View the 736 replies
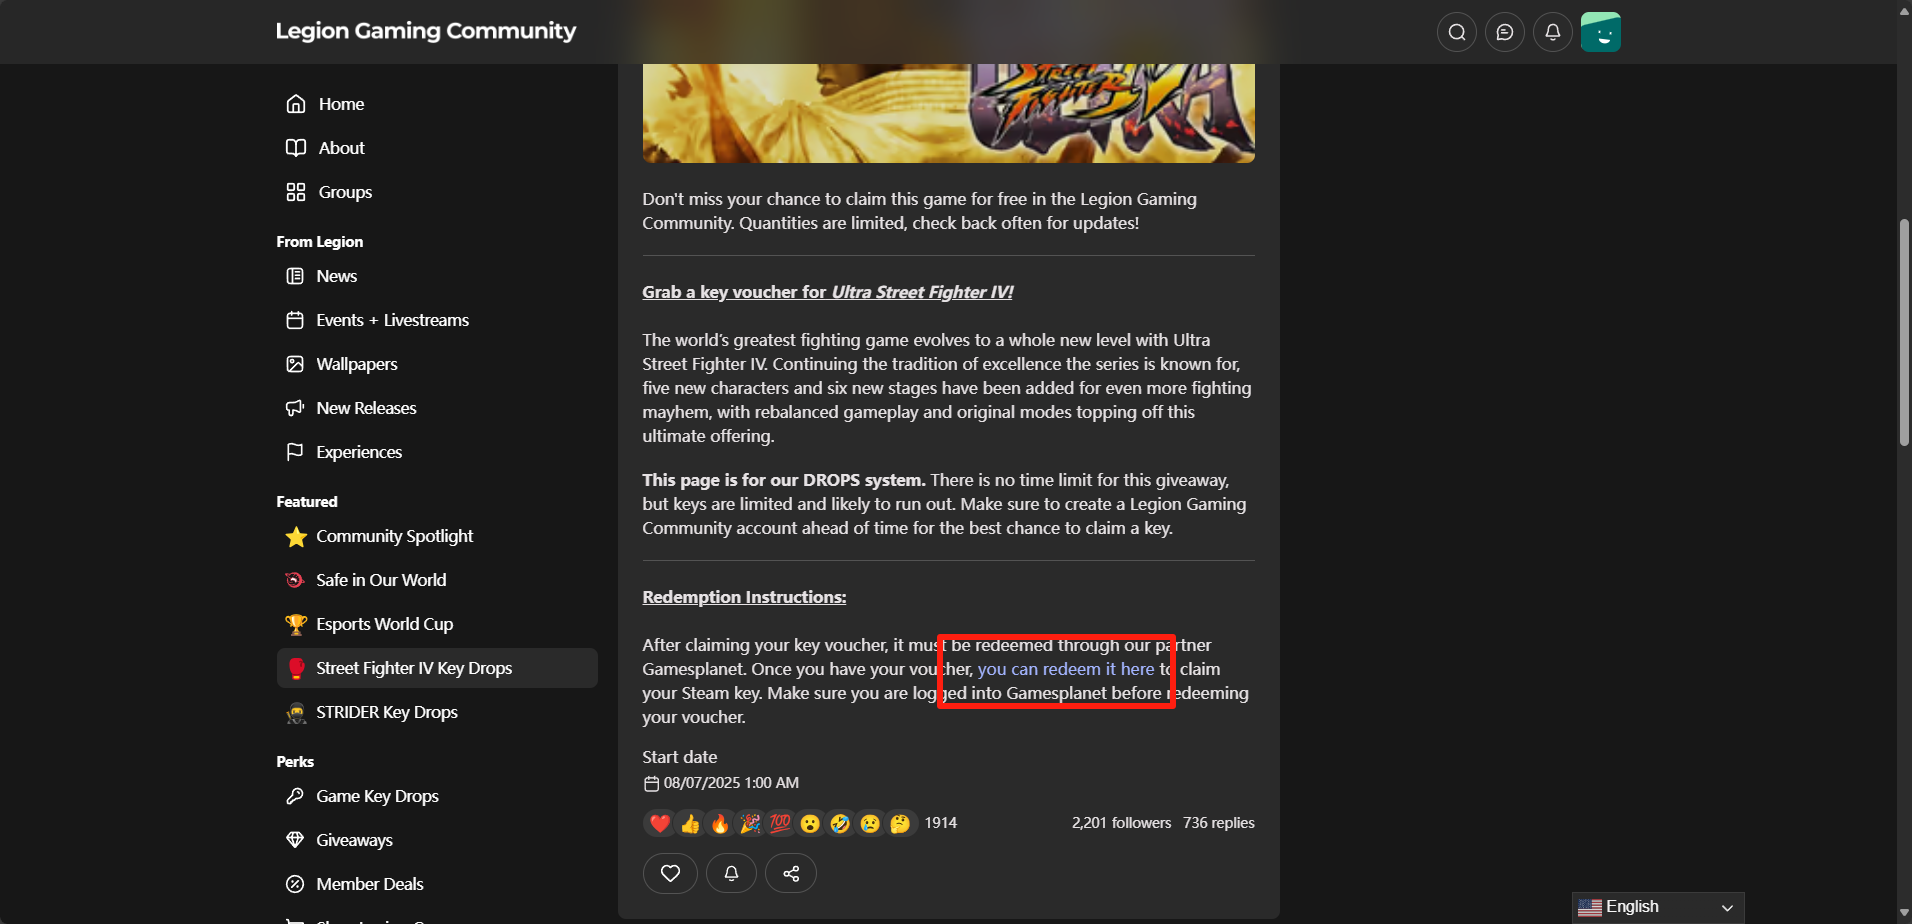 click(1219, 823)
